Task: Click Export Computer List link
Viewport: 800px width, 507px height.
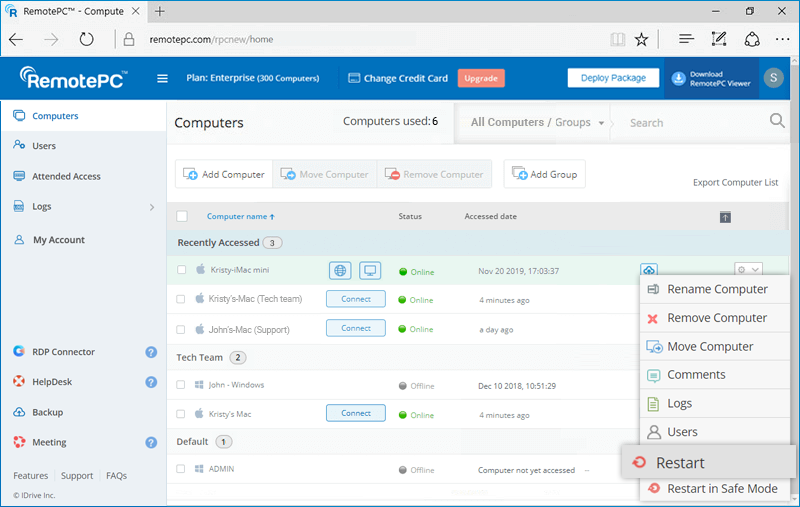Action: pos(735,183)
